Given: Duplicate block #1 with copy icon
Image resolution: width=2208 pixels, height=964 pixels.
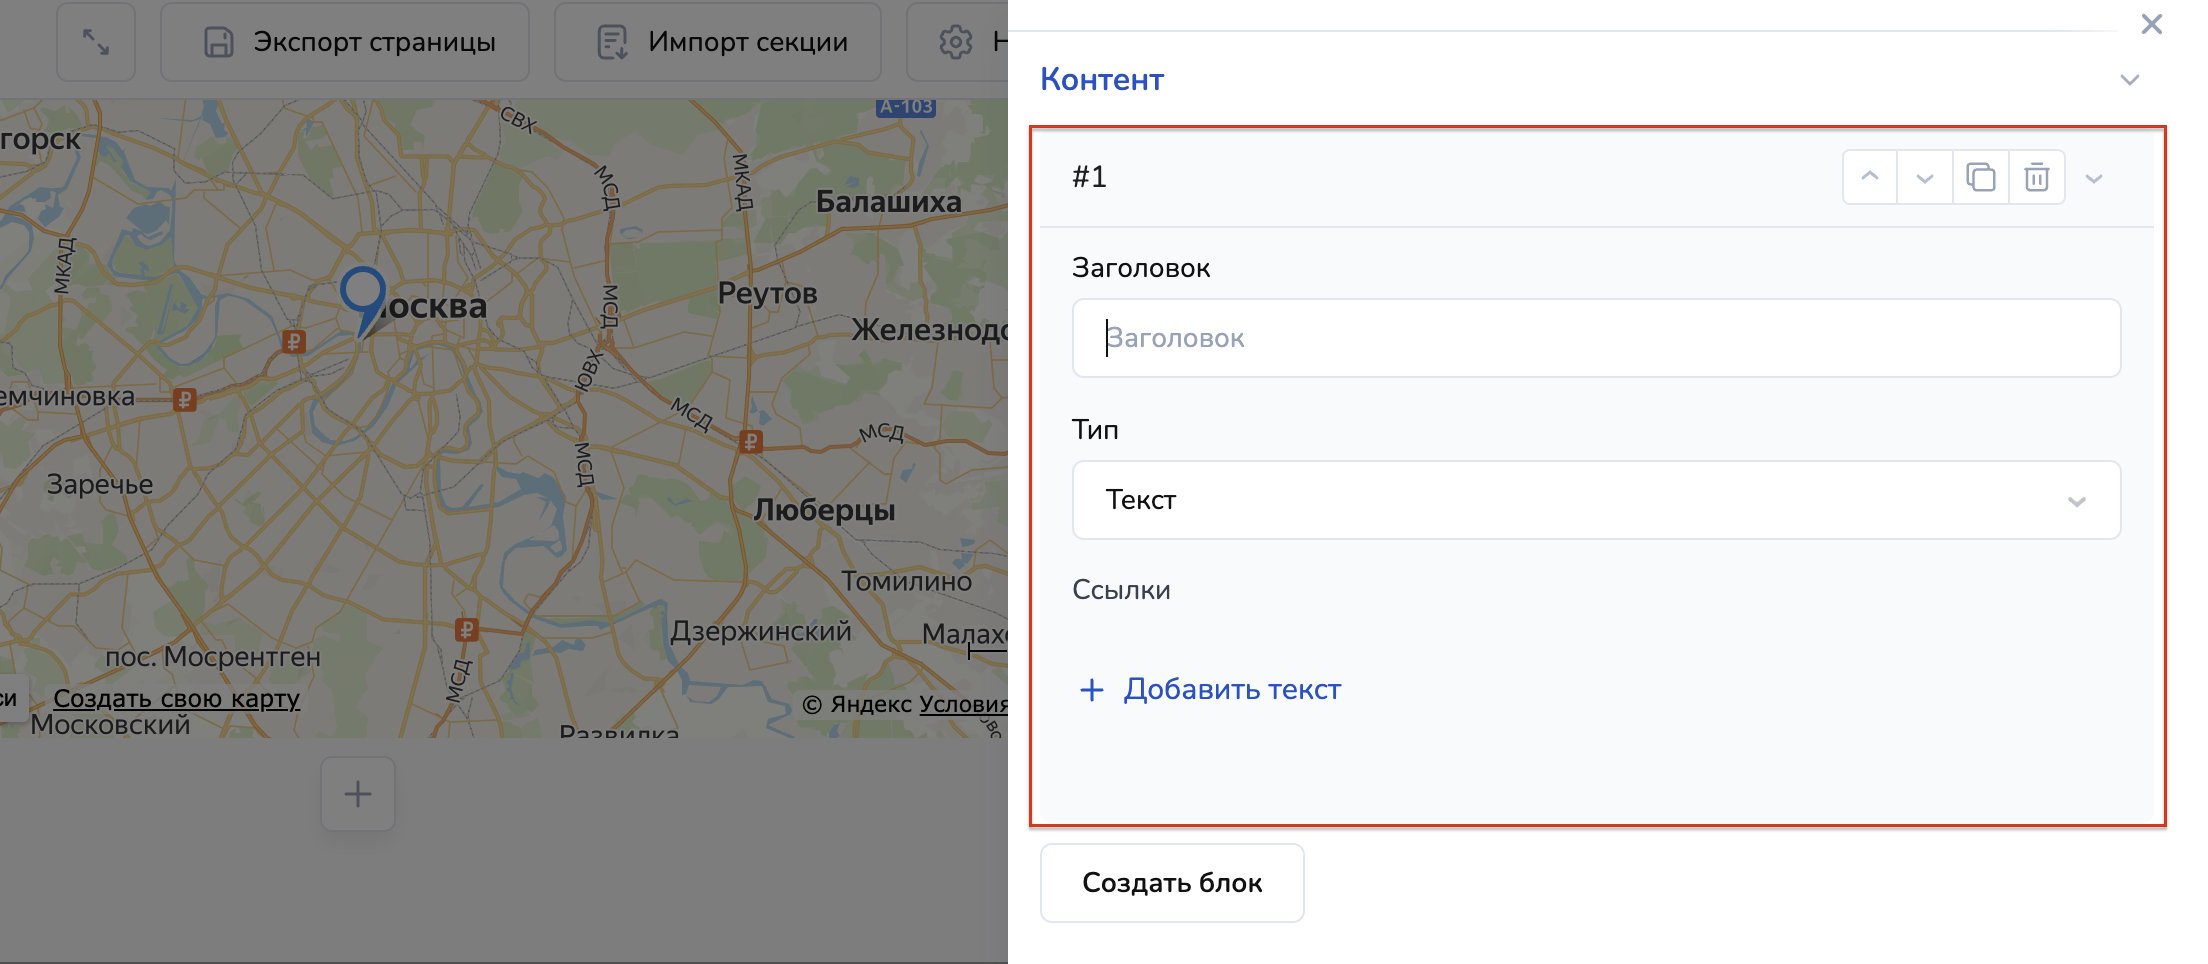Looking at the screenshot, I should click(1980, 177).
